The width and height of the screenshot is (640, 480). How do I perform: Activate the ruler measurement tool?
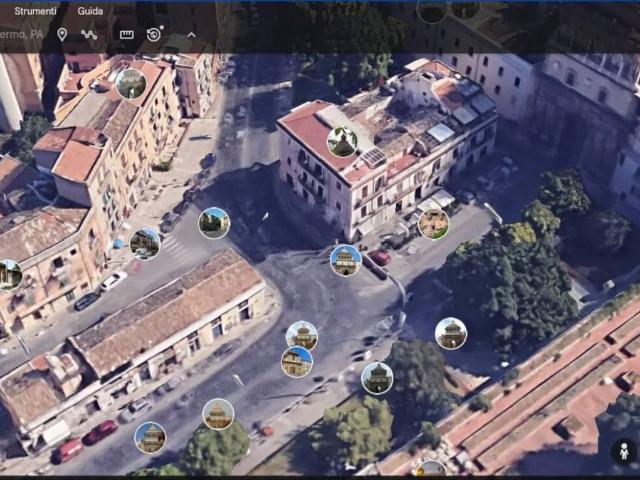tap(126, 34)
